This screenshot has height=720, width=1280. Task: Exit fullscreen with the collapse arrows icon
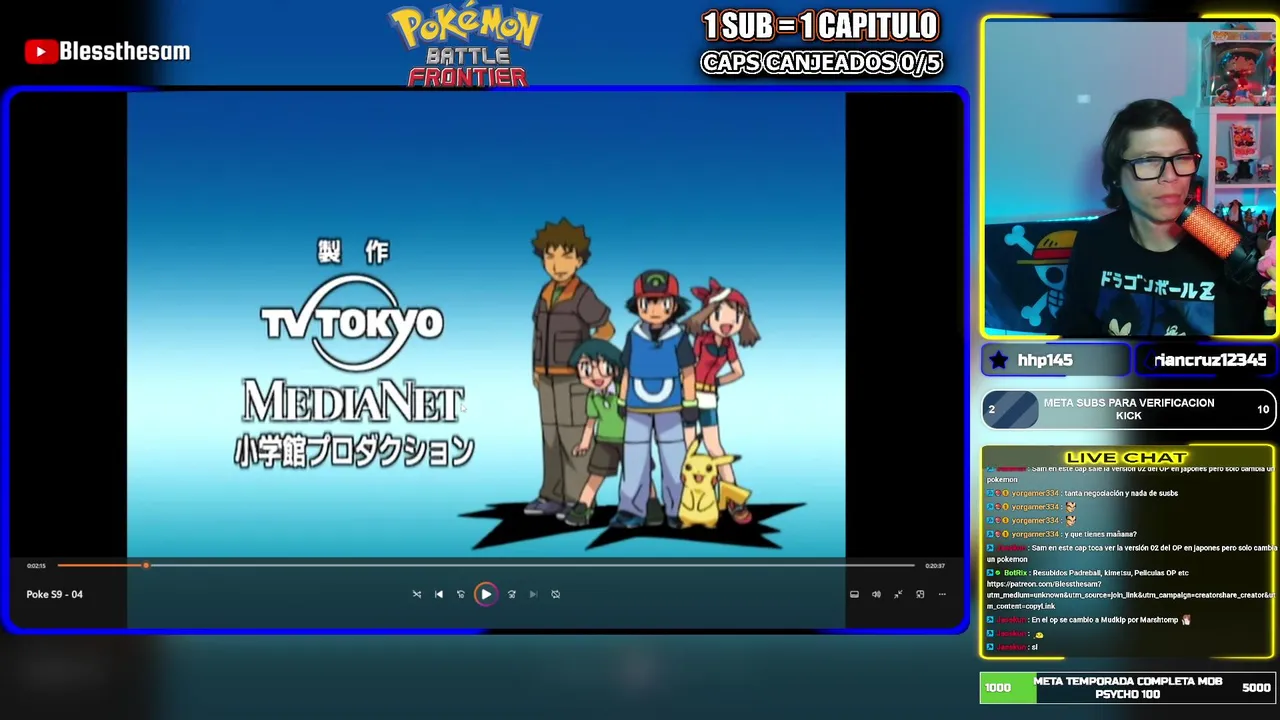[x=898, y=594]
